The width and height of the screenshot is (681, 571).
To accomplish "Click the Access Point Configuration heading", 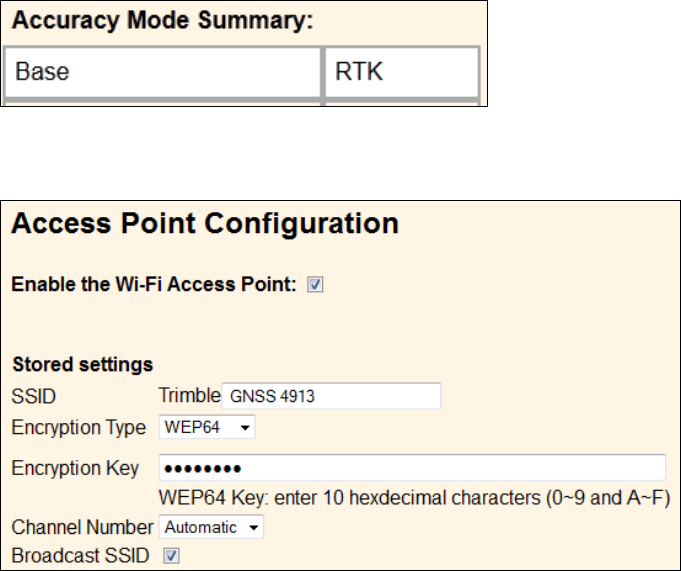I will pos(205,223).
